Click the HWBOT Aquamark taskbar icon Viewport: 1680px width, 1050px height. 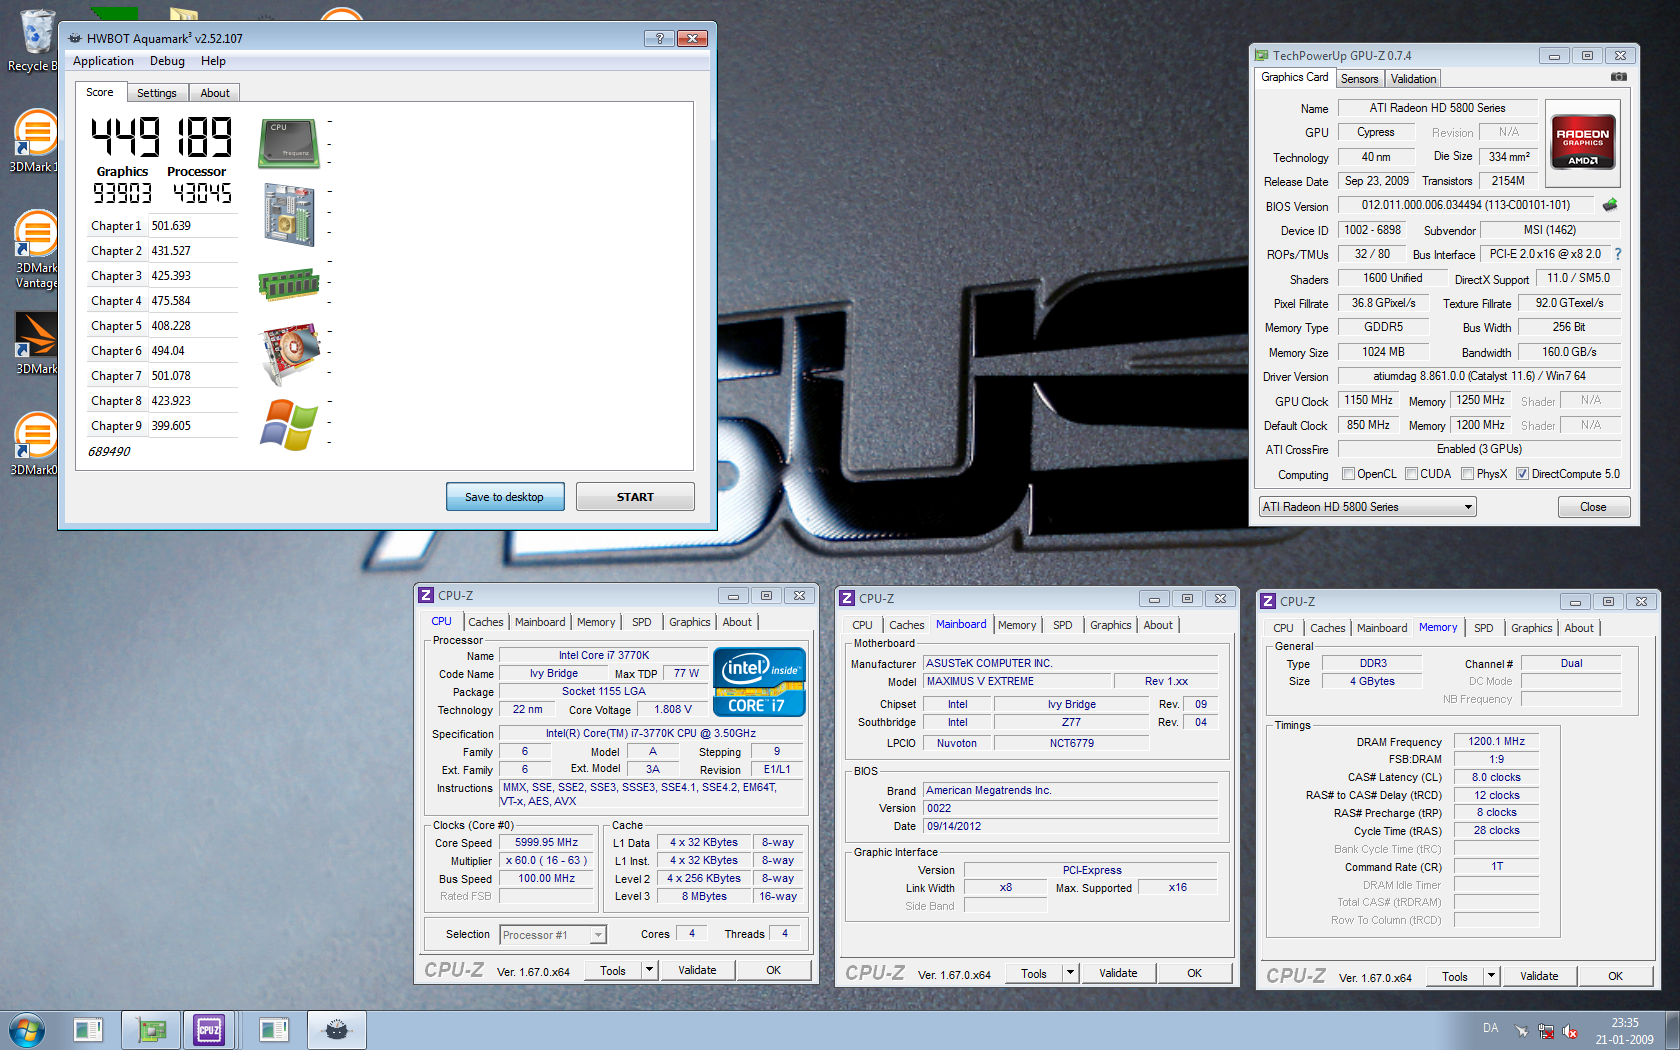(x=337, y=1029)
